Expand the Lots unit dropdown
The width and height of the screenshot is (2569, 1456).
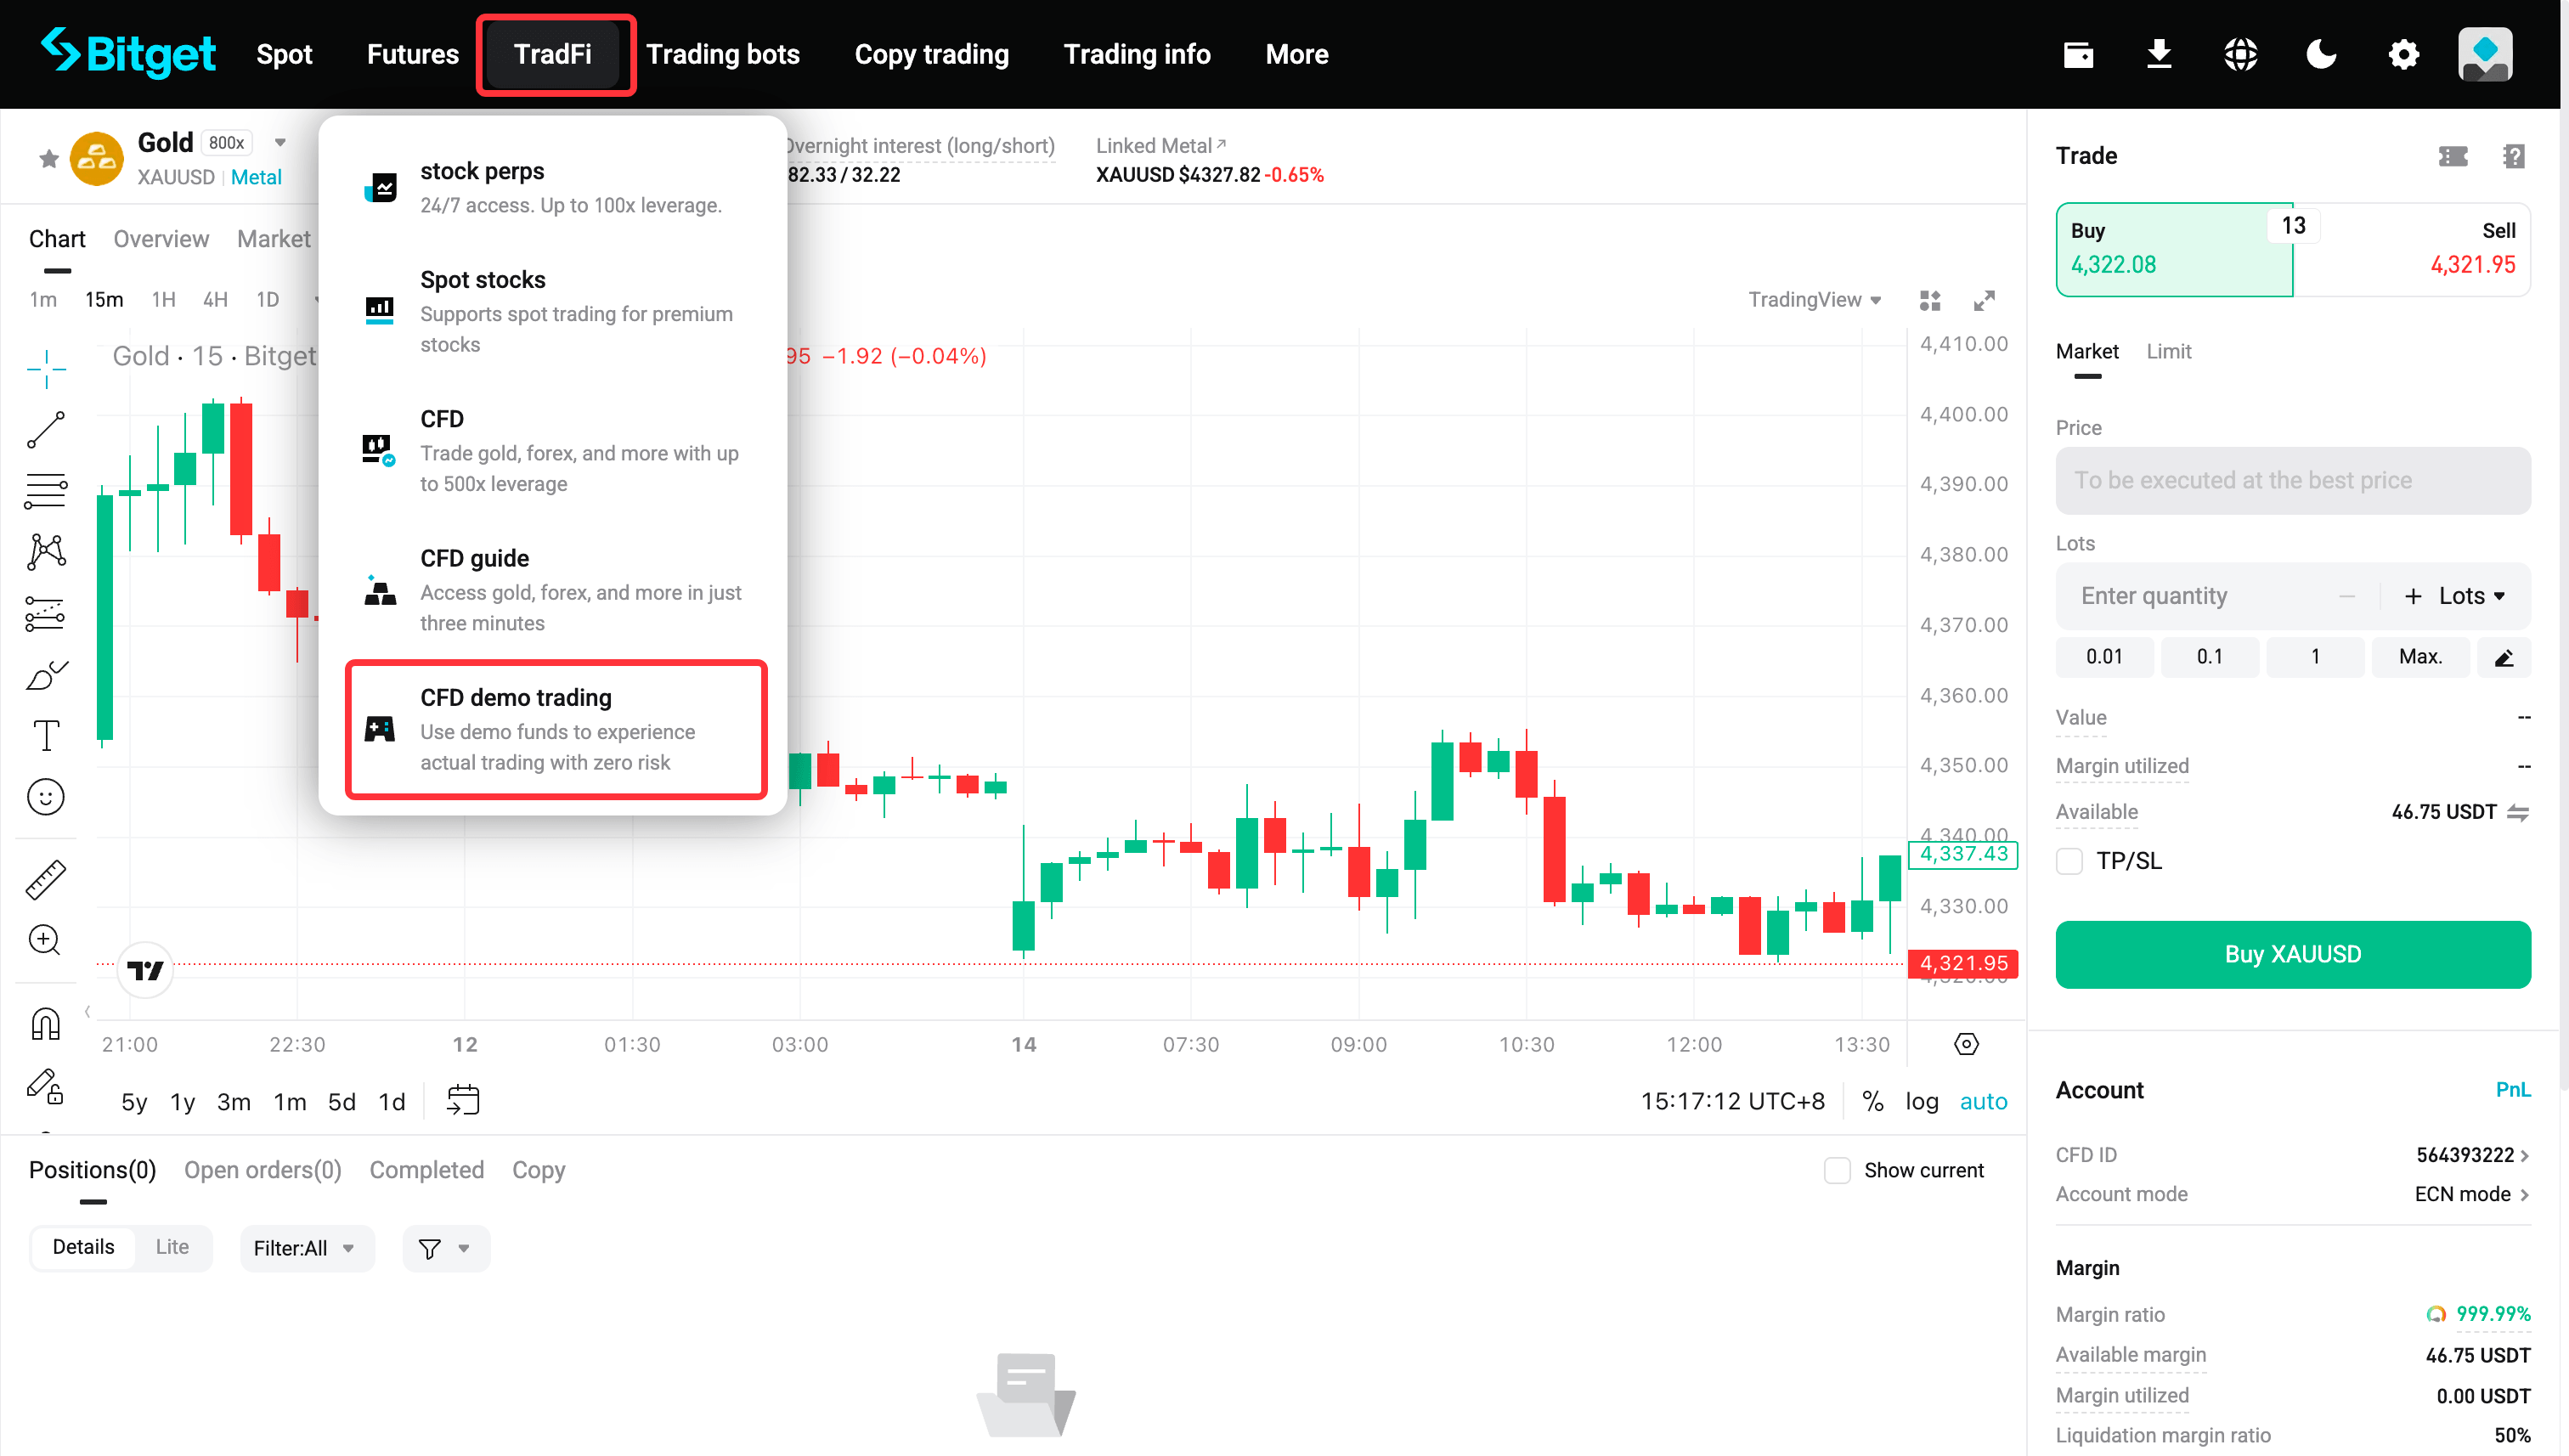click(2472, 596)
